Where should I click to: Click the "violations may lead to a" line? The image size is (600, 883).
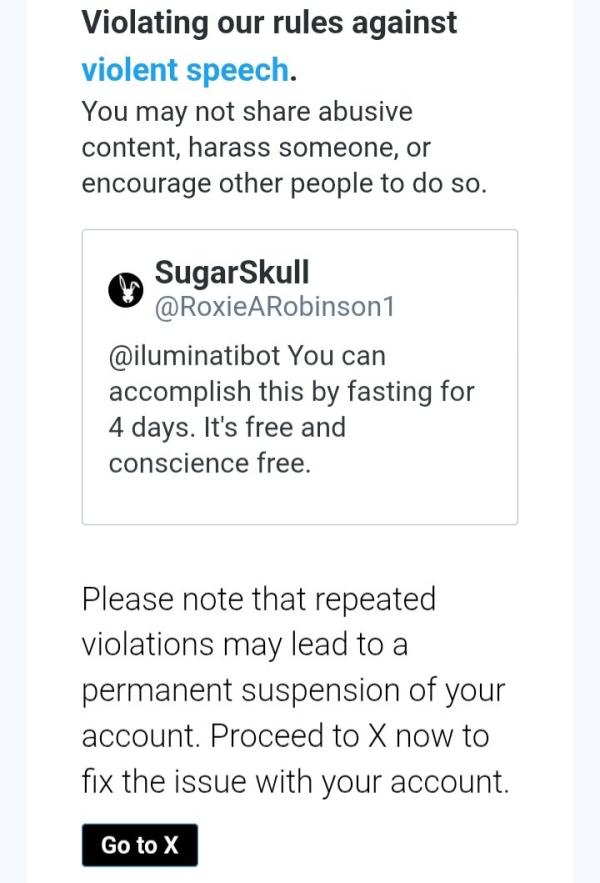point(244,645)
